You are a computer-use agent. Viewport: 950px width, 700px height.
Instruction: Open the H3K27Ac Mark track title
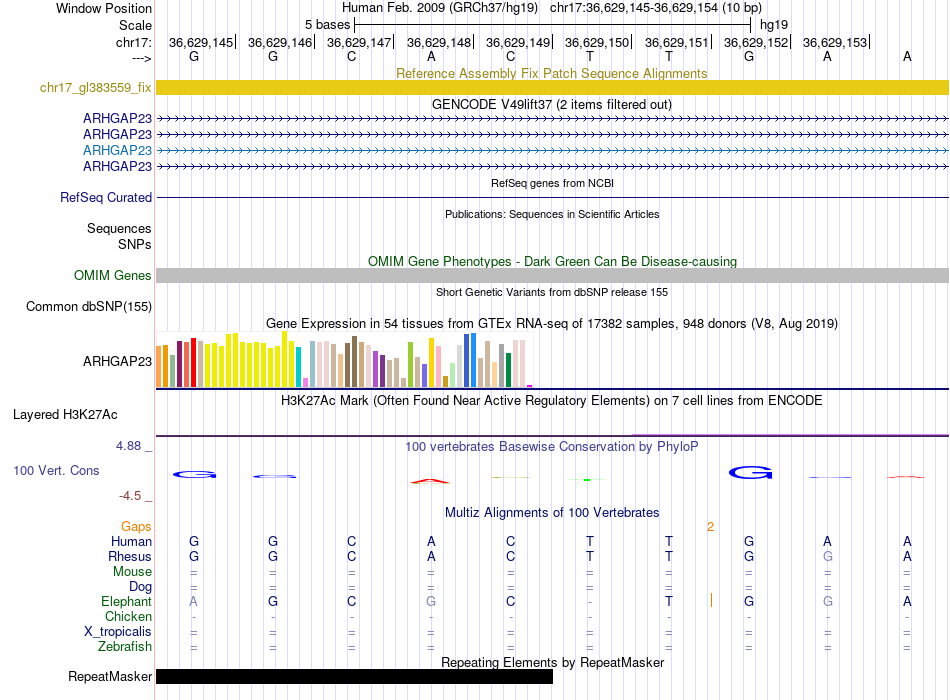coord(552,401)
